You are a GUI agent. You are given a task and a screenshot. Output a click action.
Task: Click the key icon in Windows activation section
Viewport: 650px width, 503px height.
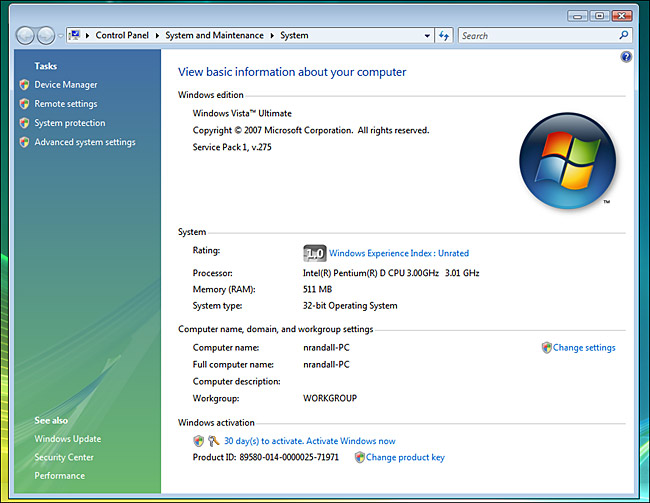coord(213,441)
